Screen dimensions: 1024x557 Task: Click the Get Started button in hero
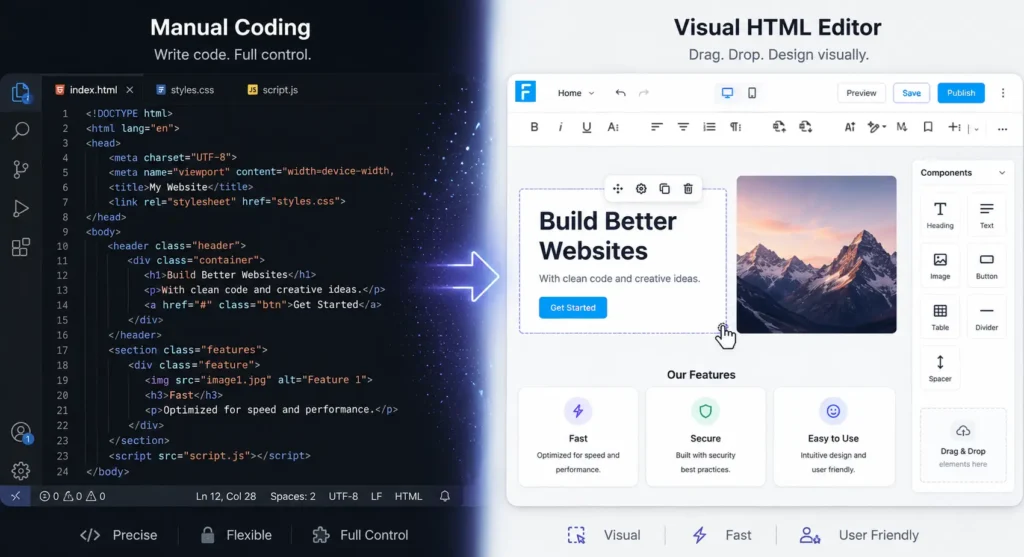tap(573, 308)
